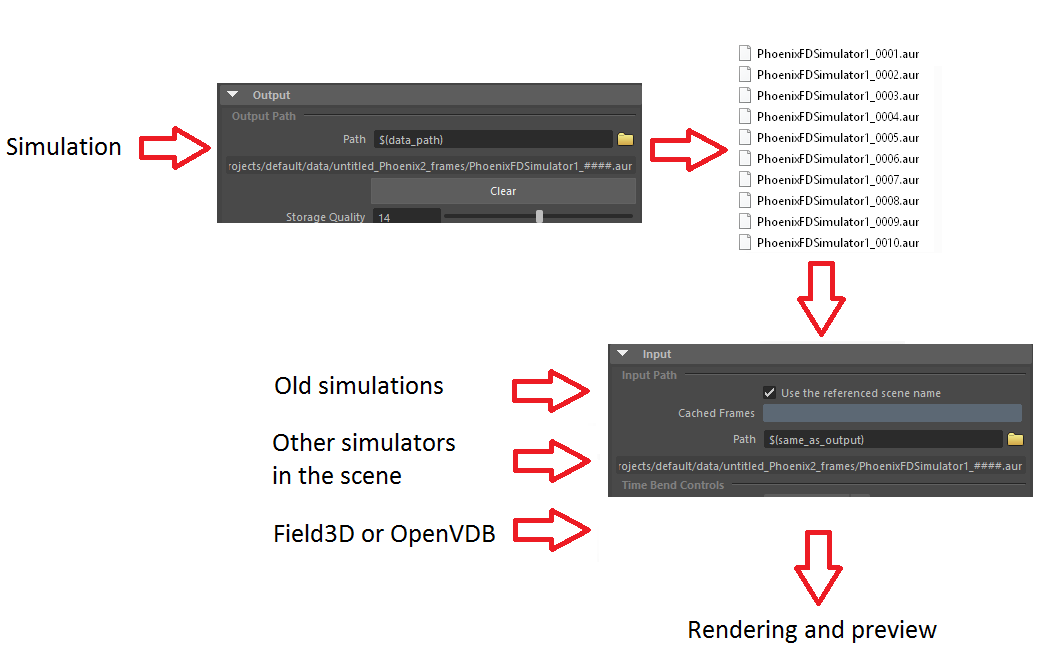The width and height of the screenshot is (1044, 651).
Task: Click file icon of PhoenixFDSimulator1_0003.aur
Action: tap(745, 95)
